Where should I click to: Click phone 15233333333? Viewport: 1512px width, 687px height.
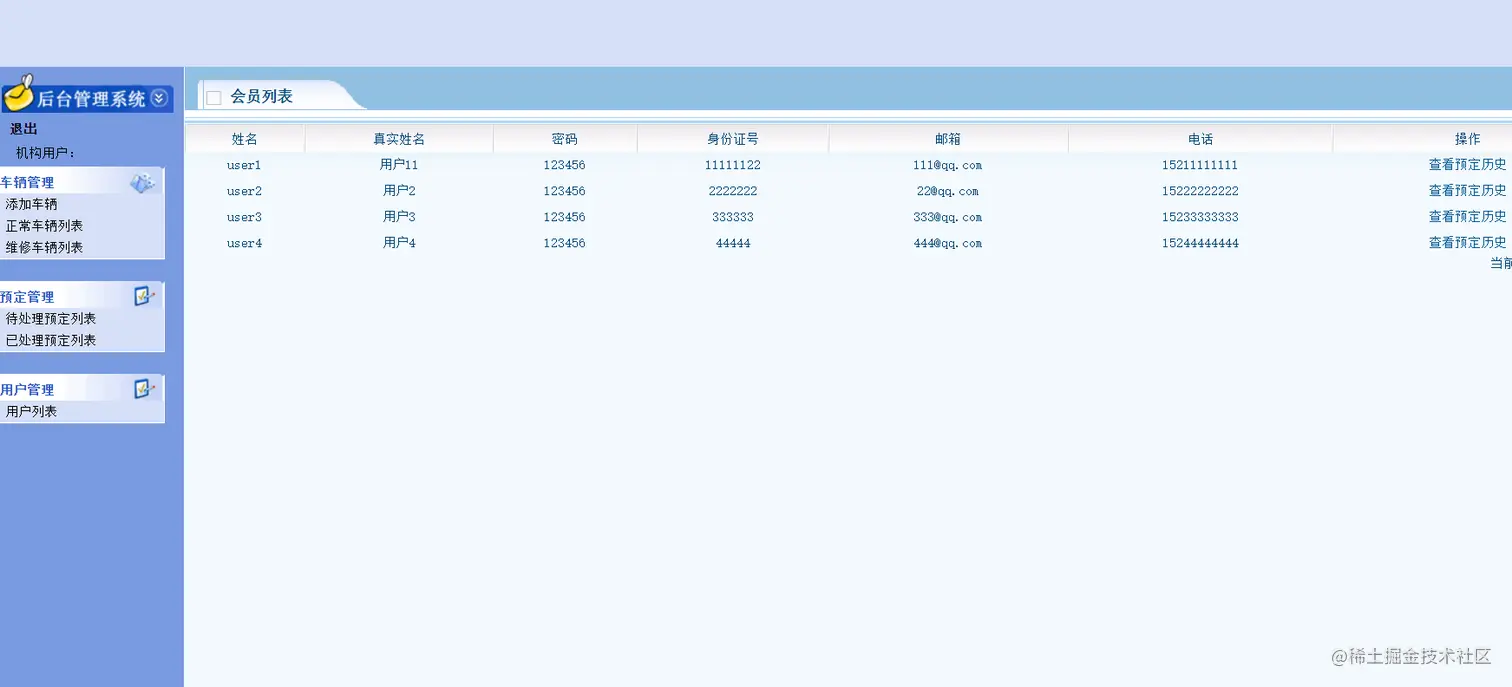[x=1200, y=217]
